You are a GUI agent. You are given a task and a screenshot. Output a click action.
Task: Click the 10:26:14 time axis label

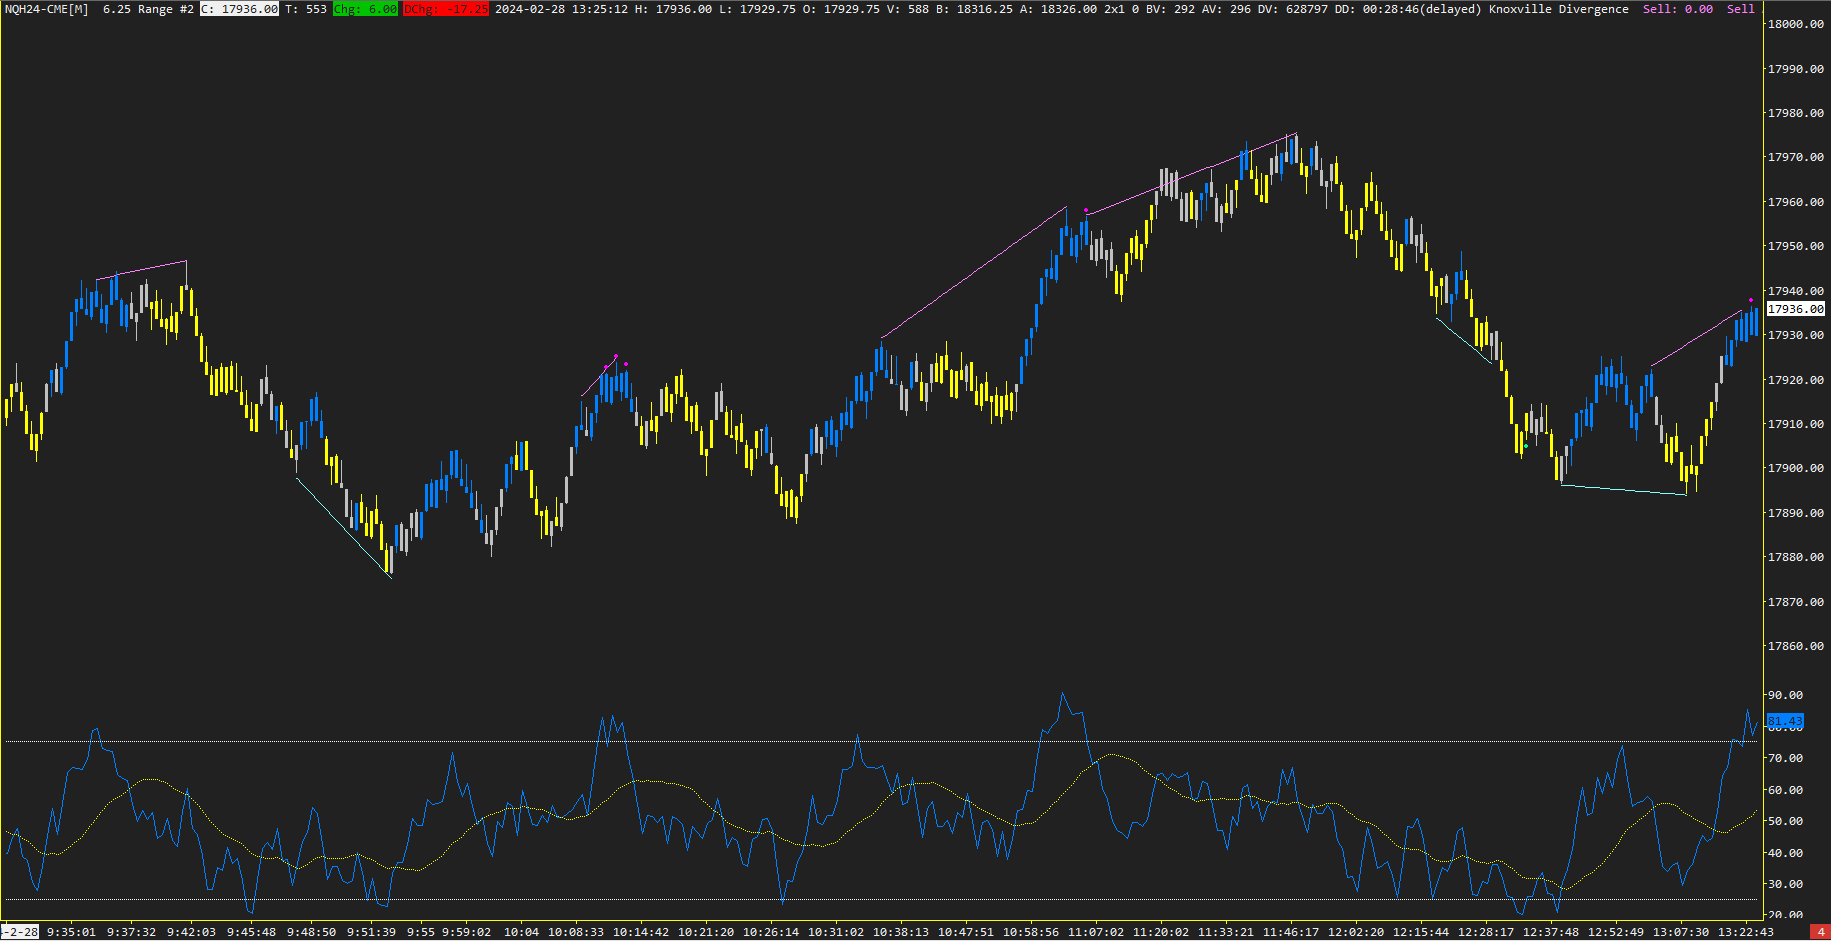click(x=770, y=932)
